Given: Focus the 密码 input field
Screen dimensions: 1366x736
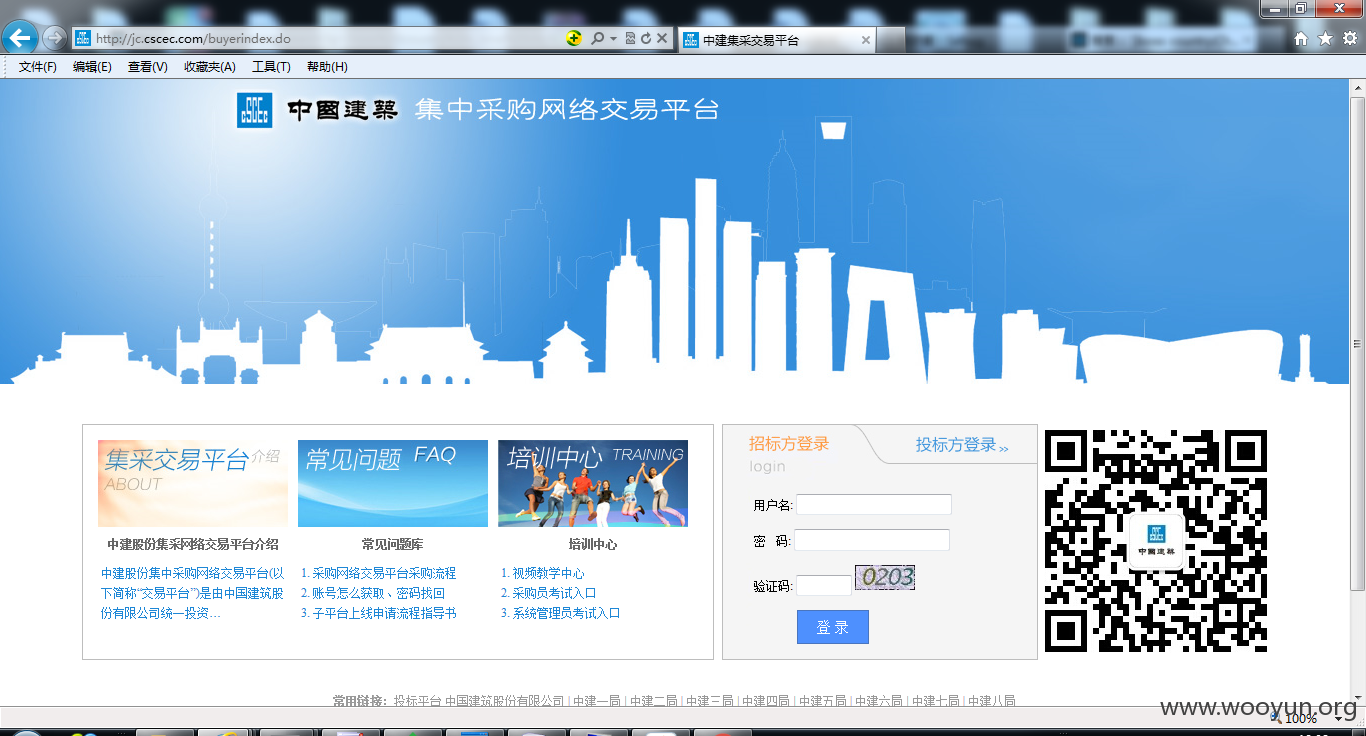Looking at the screenshot, I should tap(872, 540).
